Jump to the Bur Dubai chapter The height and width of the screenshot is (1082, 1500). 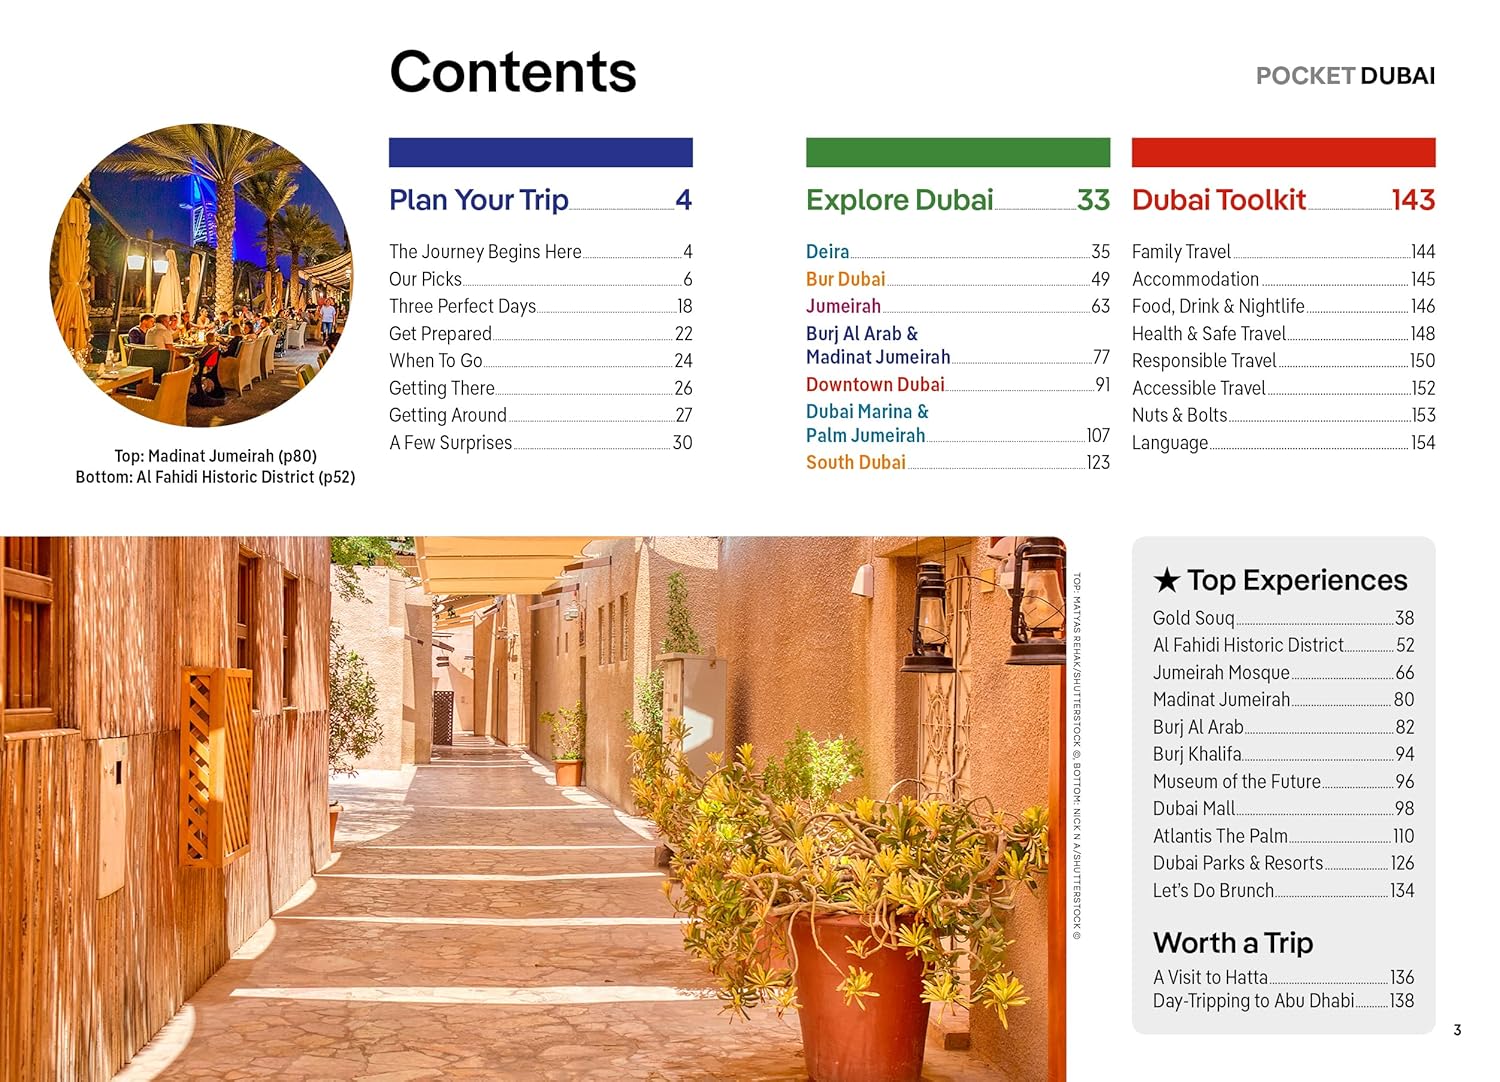tap(845, 279)
